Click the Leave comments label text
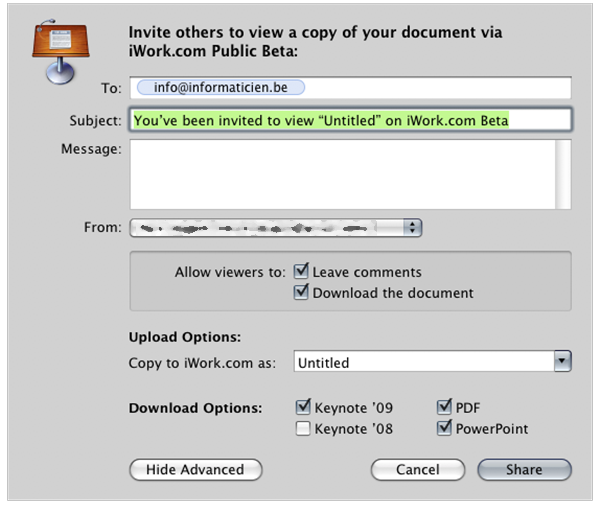600x512 pixels. point(367,272)
